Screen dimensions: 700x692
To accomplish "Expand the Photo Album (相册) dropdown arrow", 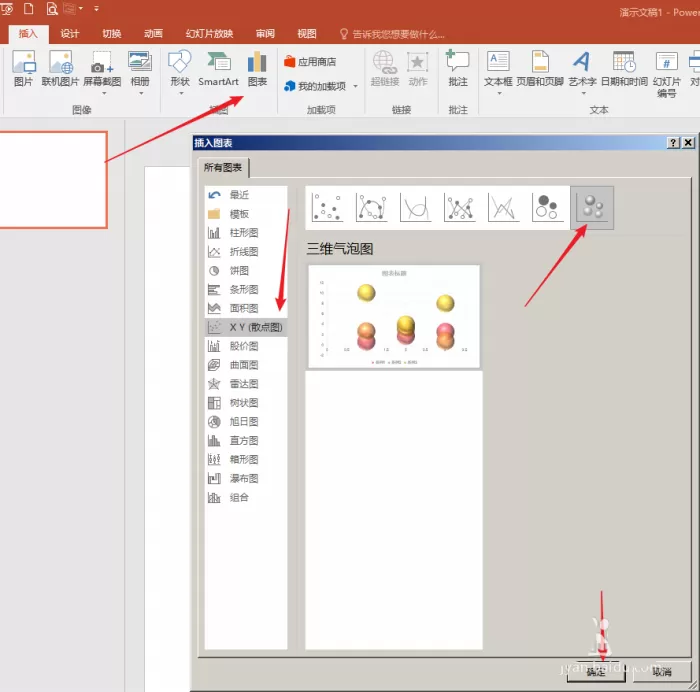I will click(x=141, y=93).
